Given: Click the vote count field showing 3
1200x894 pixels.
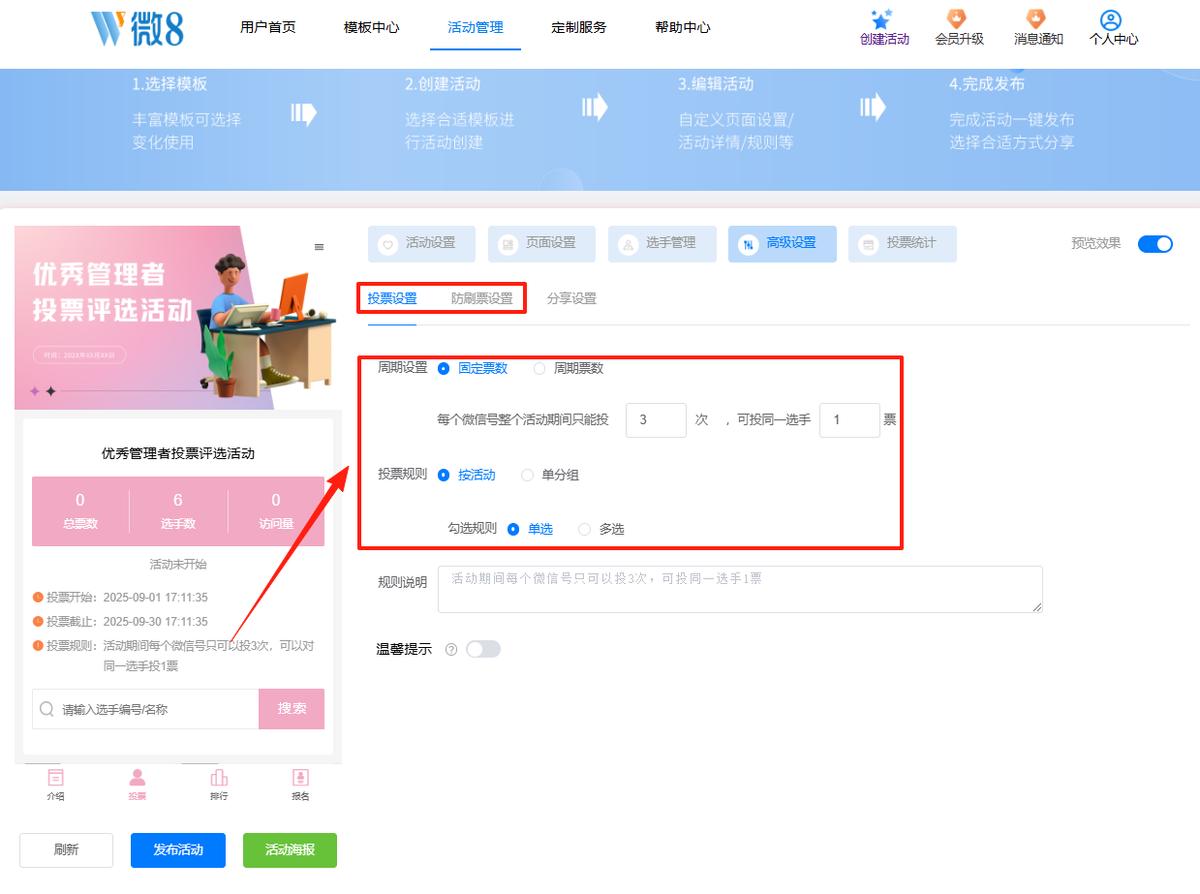Looking at the screenshot, I should pyautogui.click(x=656, y=420).
